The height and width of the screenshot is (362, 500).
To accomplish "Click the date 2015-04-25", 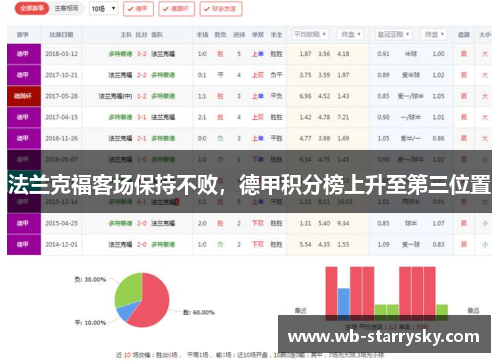I will (x=61, y=223).
